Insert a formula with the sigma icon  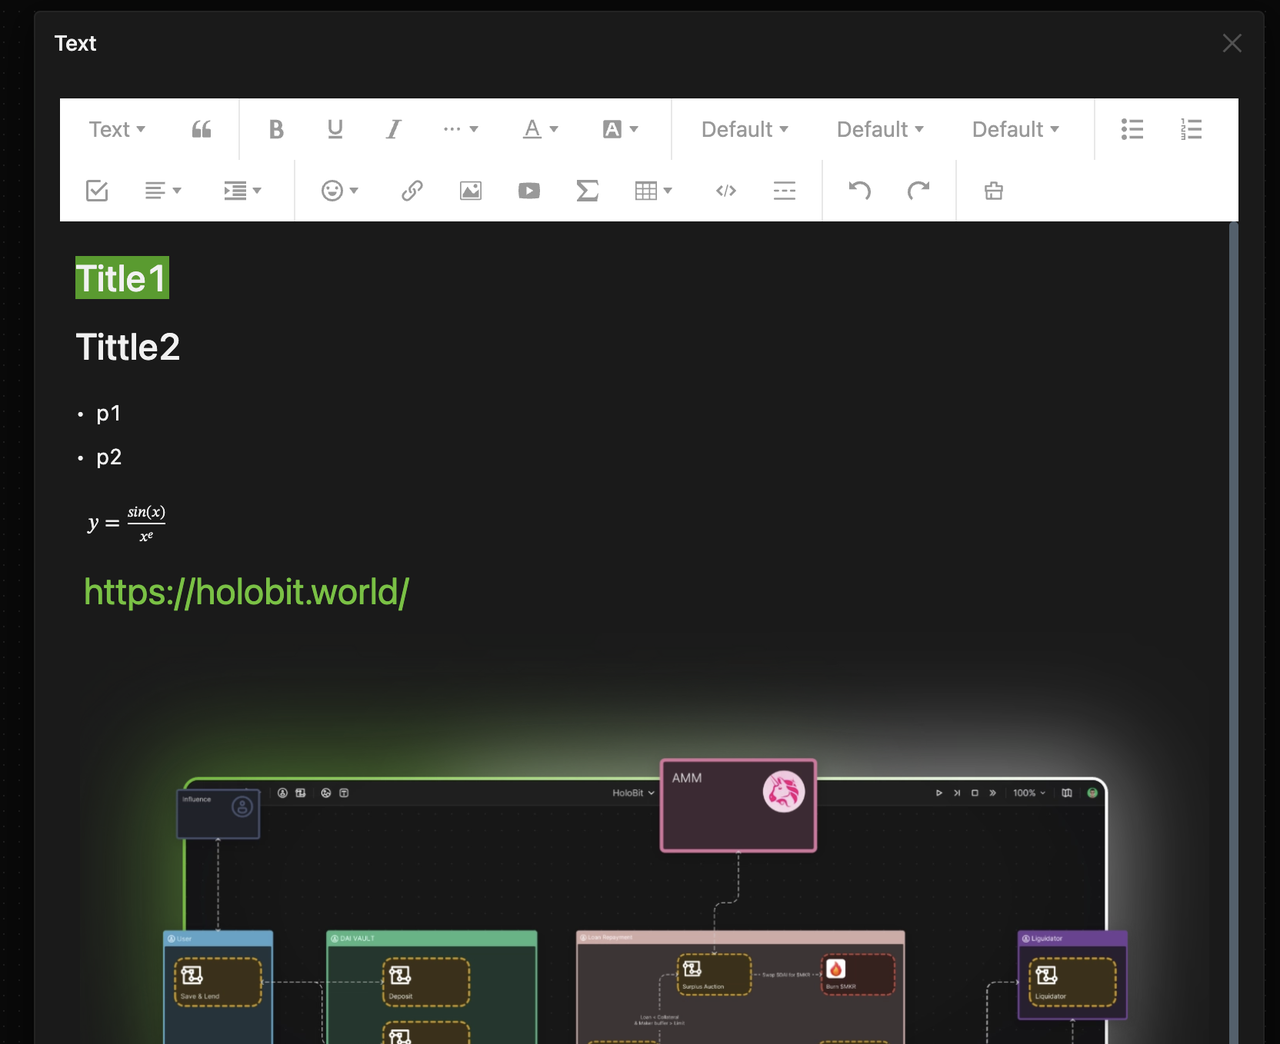(x=587, y=190)
